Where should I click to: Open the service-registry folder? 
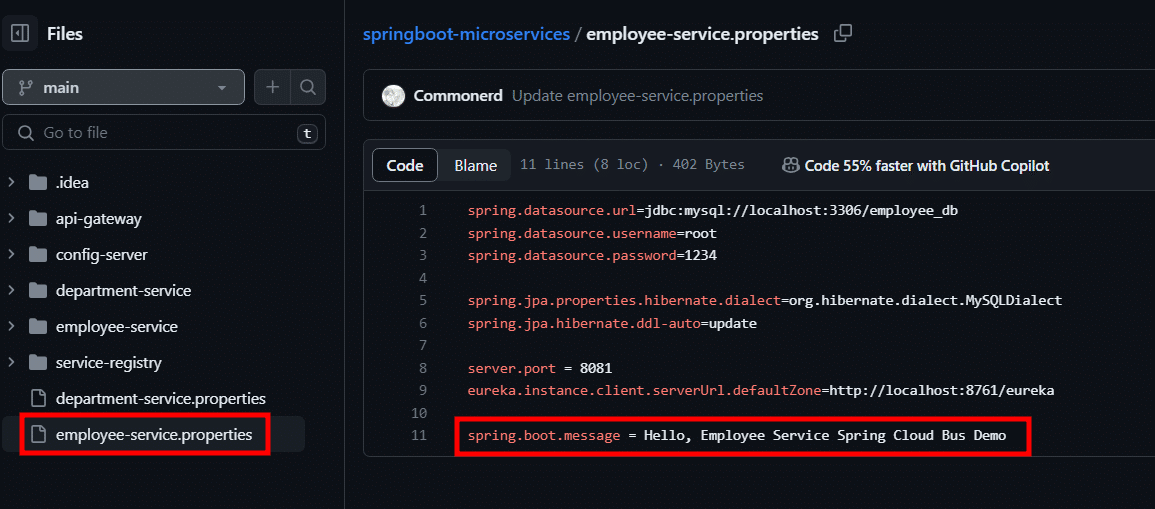(x=109, y=363)
